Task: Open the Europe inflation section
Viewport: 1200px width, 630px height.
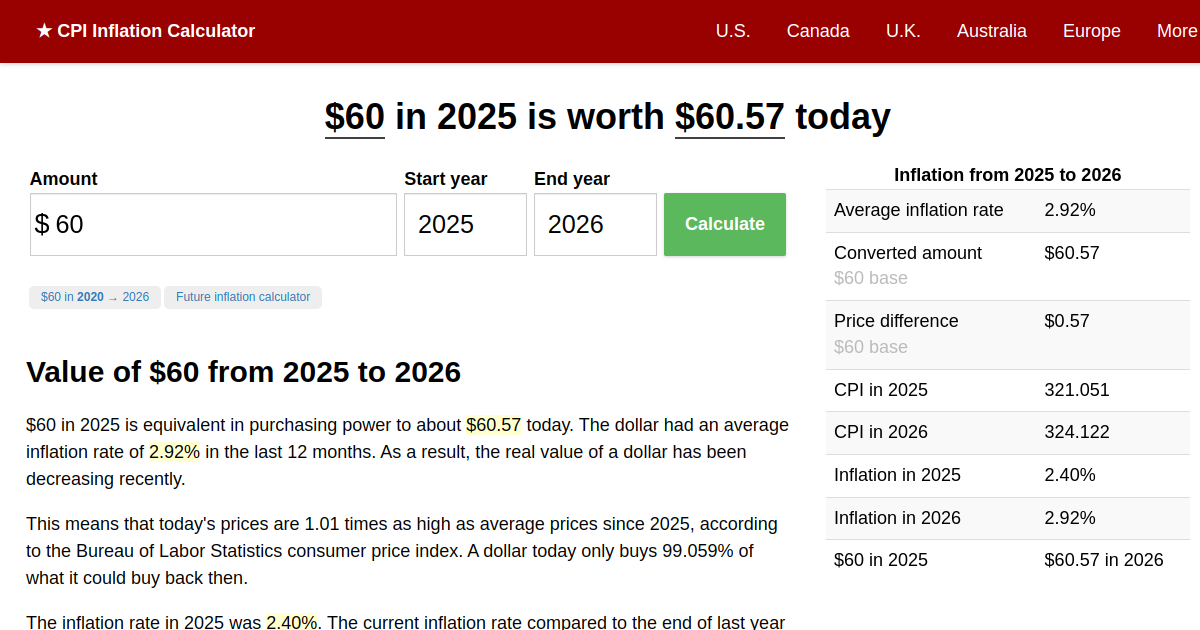Action: (x=1091, y=31)
